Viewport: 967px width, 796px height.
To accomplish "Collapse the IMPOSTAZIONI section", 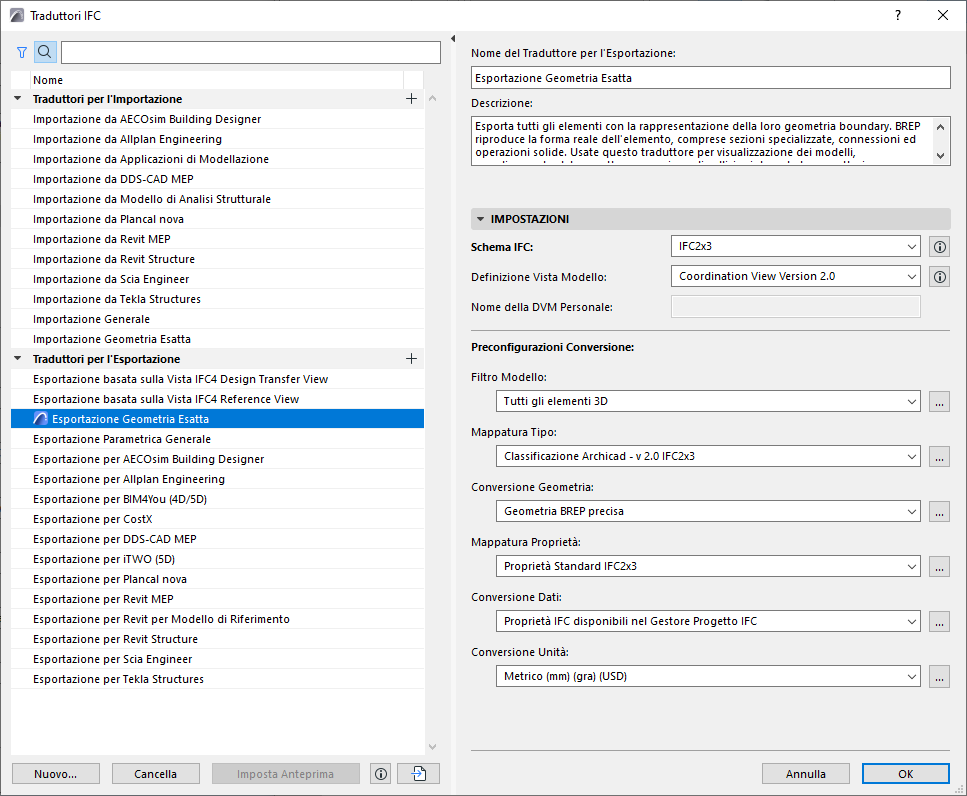I will pos(481,219).
